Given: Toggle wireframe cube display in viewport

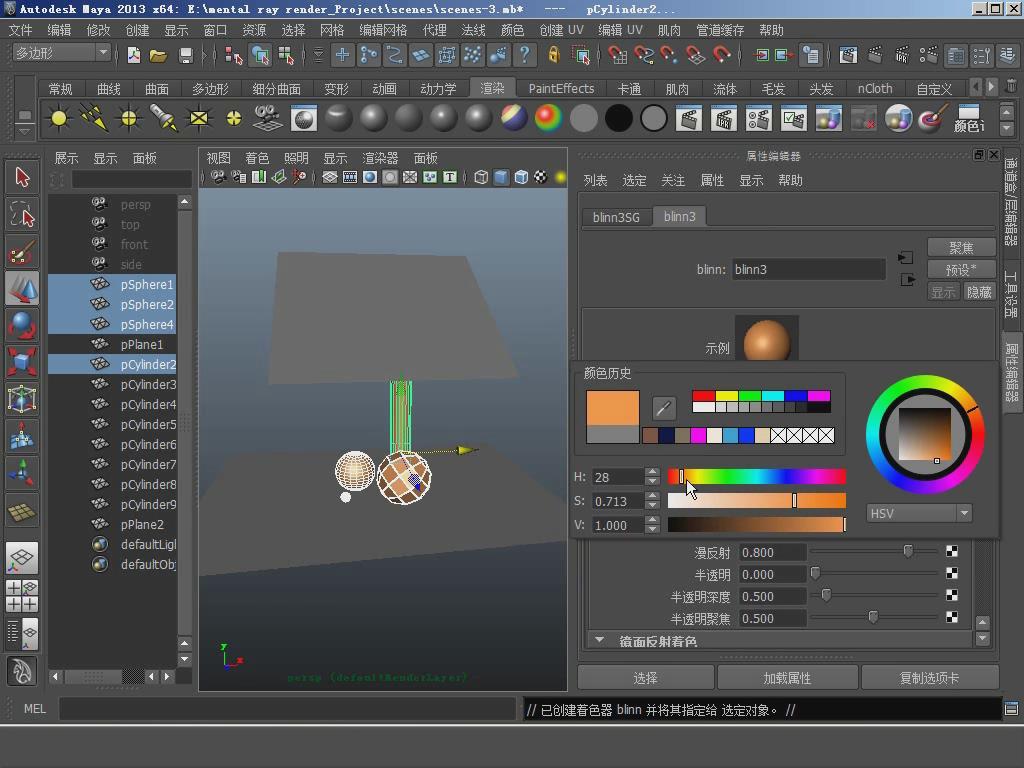Looking at the screenshot, I should (x=481, y=177).
